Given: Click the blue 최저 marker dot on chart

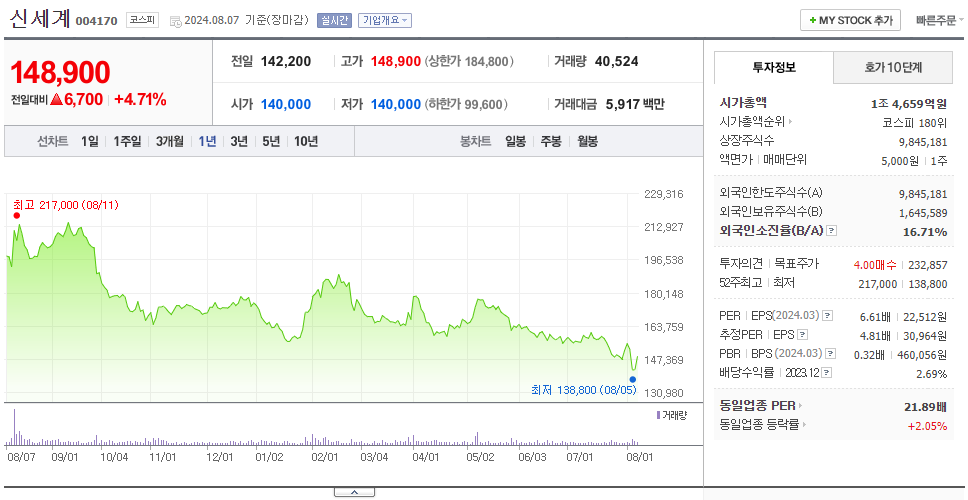Looking at the screenshot, I should 633,379.
